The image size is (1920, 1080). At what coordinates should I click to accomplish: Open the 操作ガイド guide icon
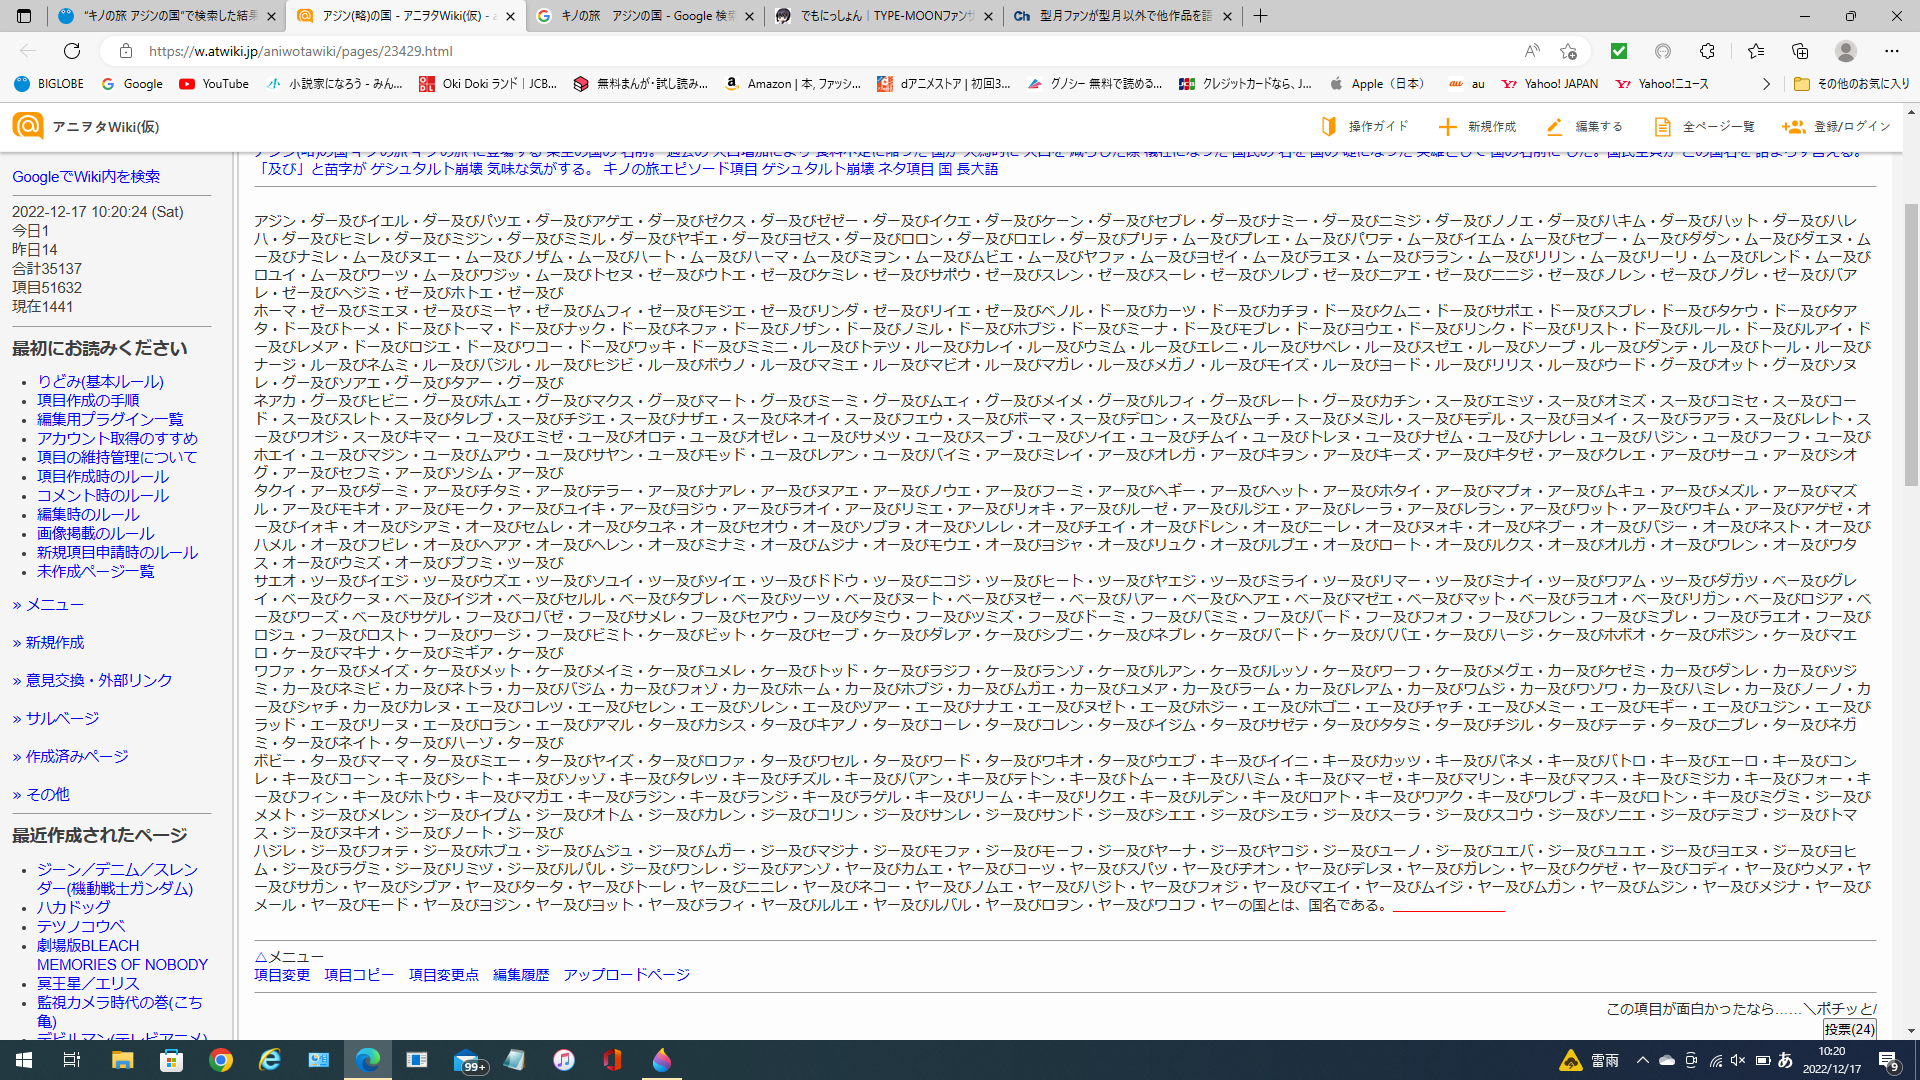(x=1329, y=127)
